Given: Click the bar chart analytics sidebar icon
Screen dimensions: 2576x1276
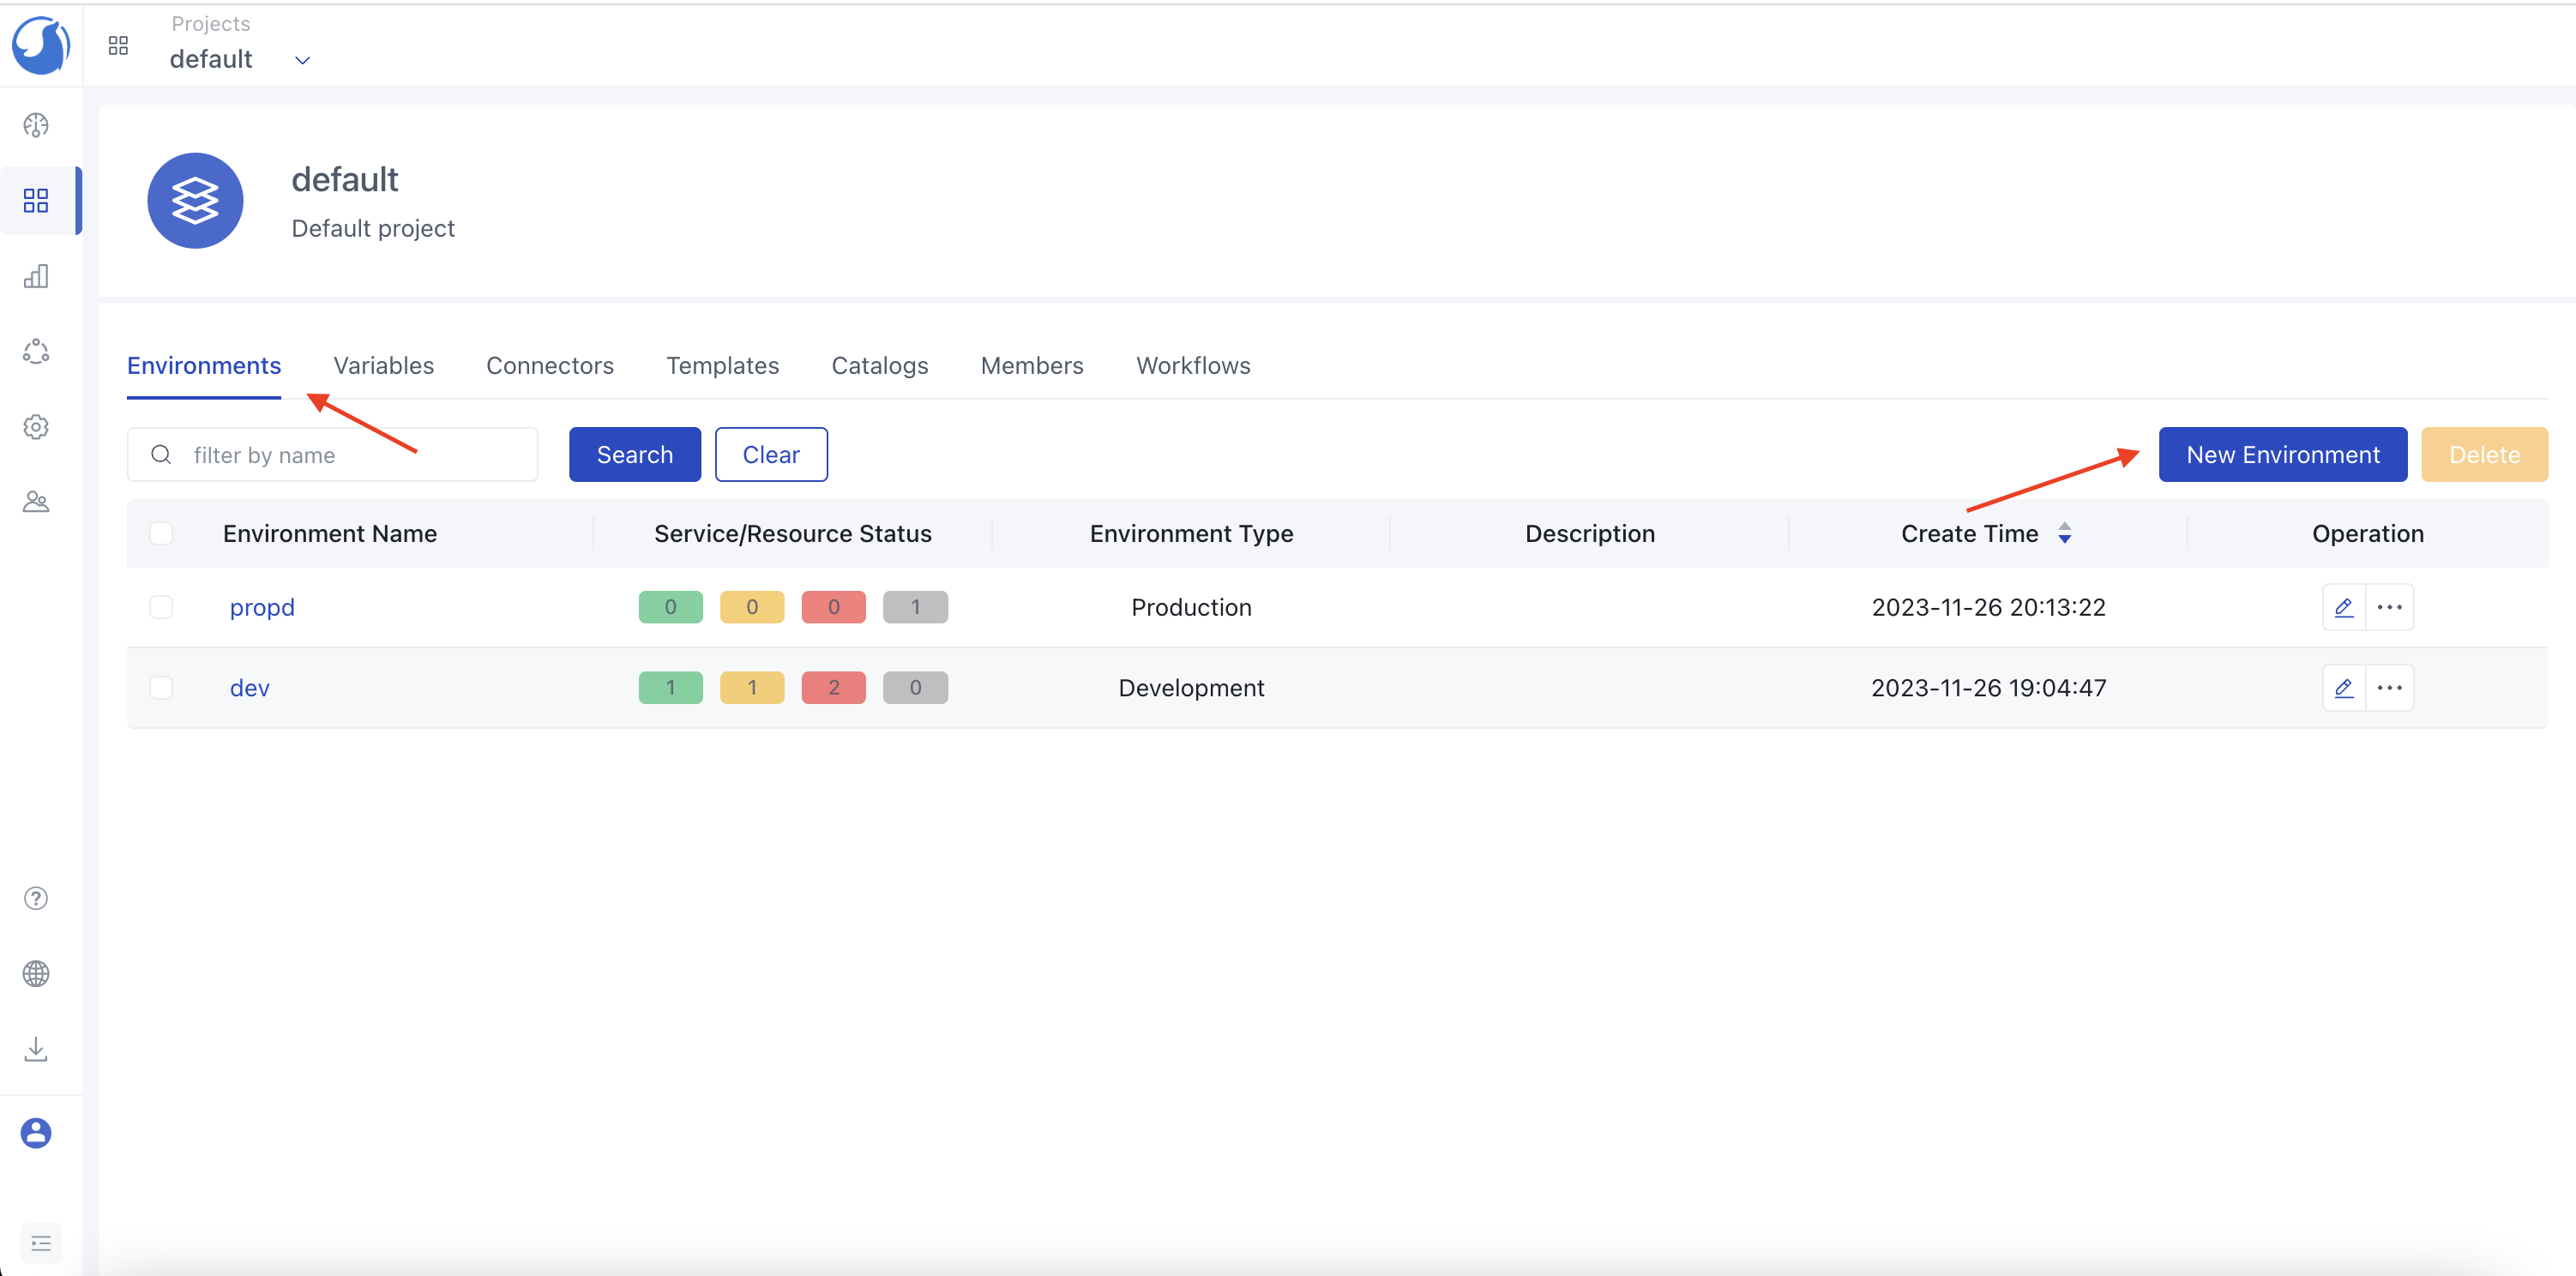Looking at the screenshot, I should [x=36, y=276].
